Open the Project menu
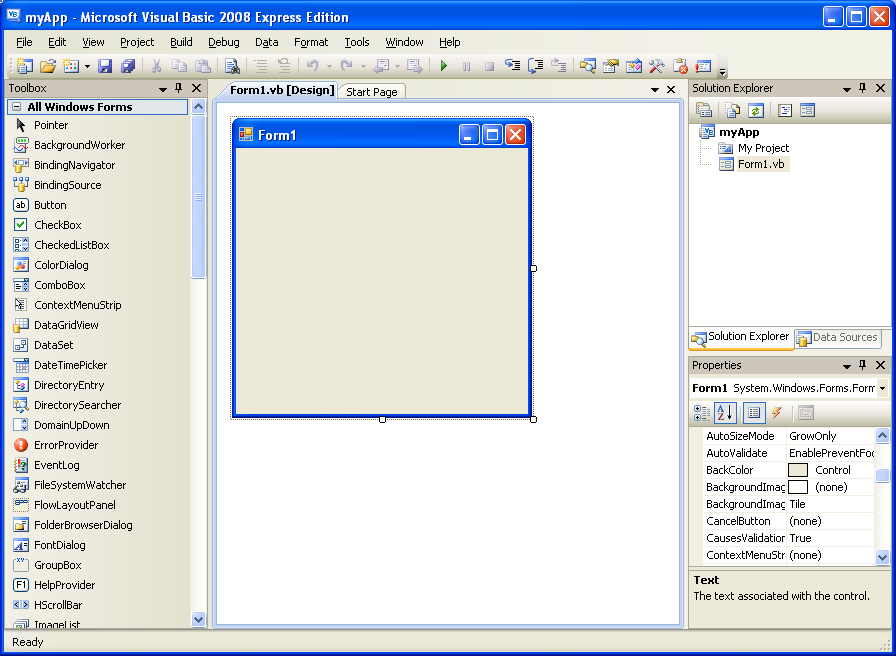The image size is (896, 656). [137, 42]
